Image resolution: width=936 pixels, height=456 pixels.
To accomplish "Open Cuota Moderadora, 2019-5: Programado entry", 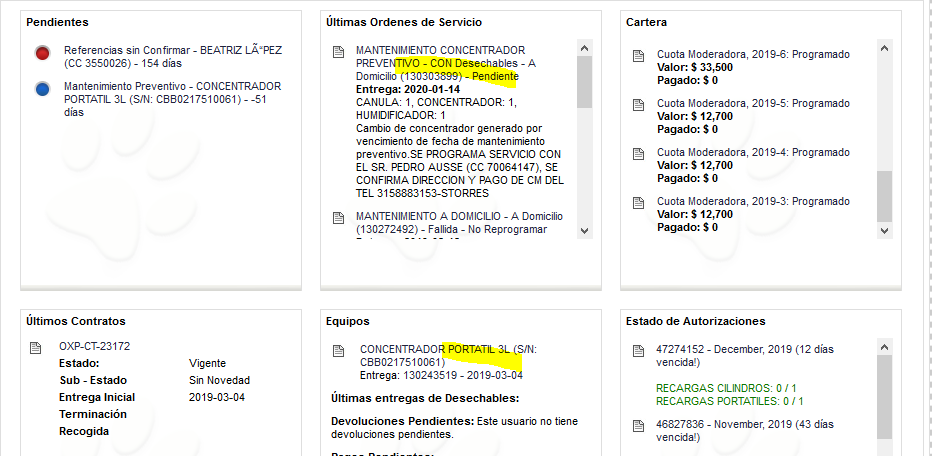I will [753, 103].
